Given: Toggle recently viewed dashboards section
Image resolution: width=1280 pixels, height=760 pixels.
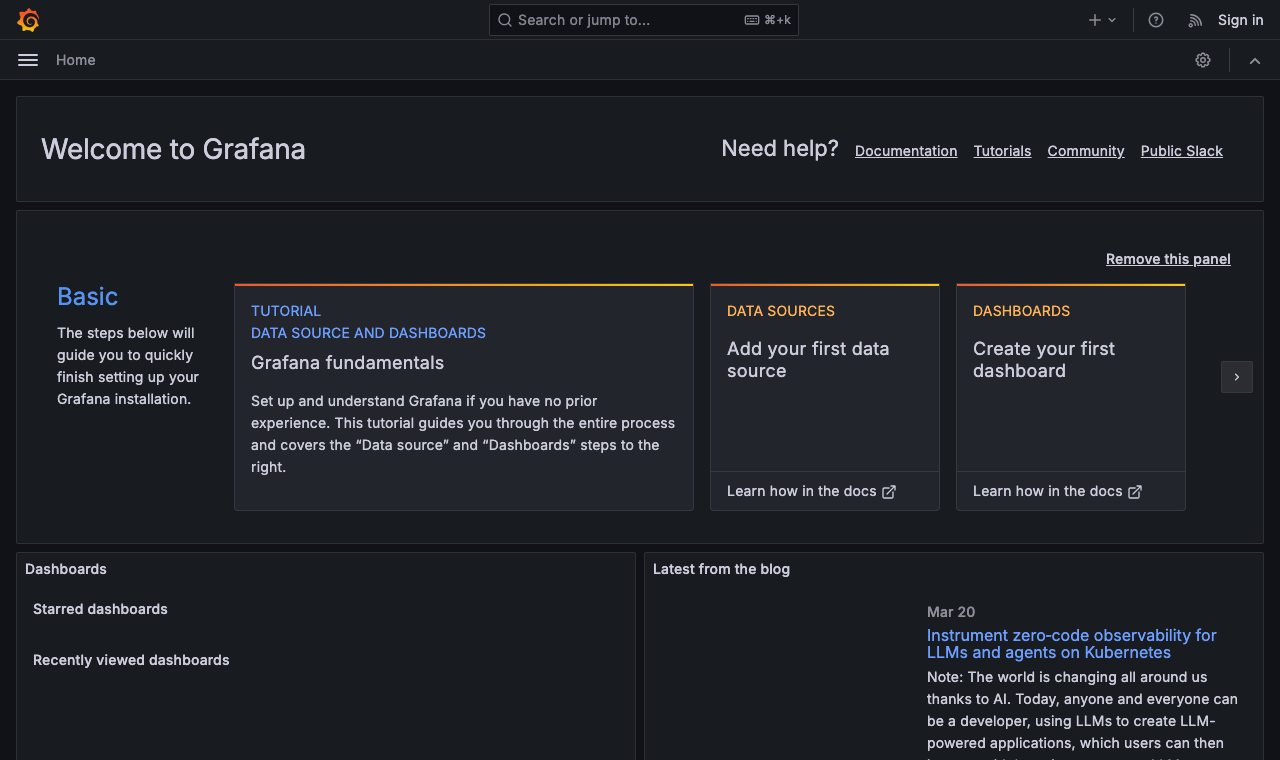Looking at the screenshot, I should click(131, 660).
